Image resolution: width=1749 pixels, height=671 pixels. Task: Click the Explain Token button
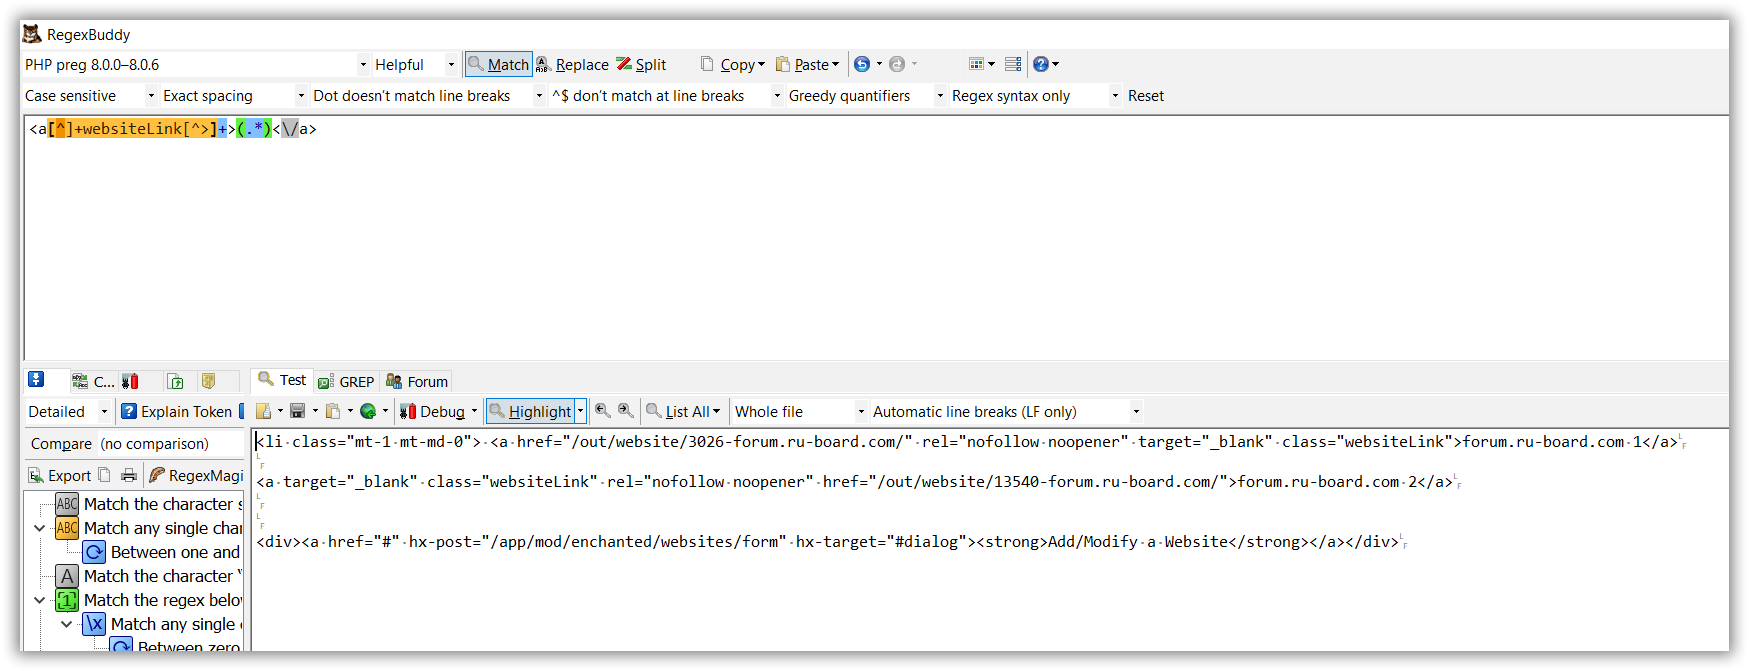177,411
